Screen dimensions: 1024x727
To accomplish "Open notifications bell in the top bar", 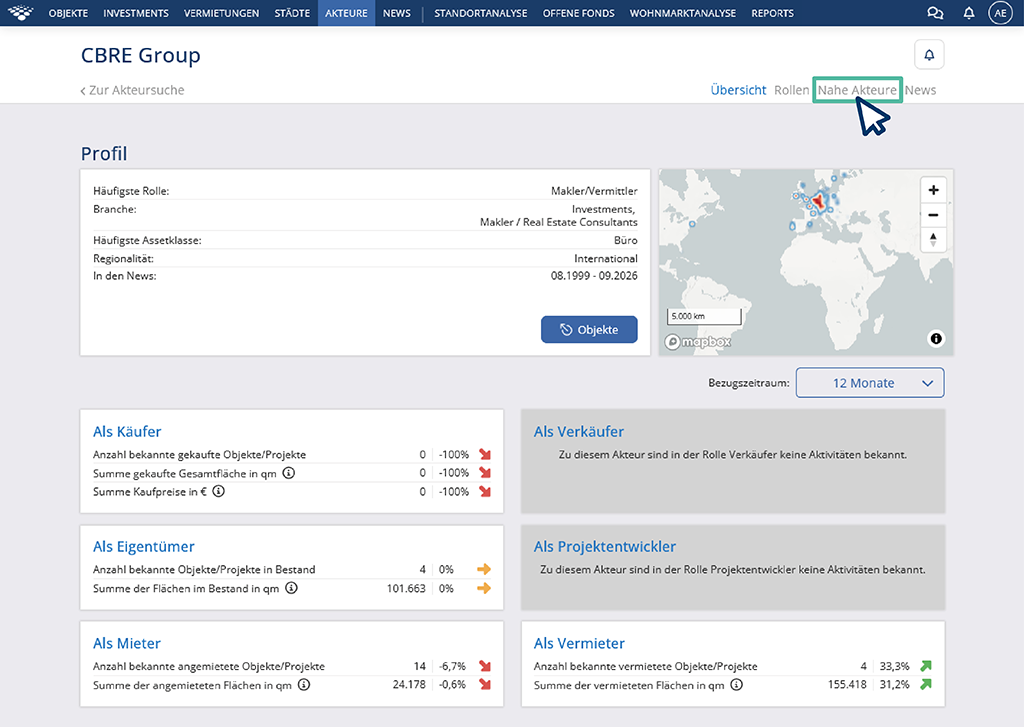I will point(969,13).
